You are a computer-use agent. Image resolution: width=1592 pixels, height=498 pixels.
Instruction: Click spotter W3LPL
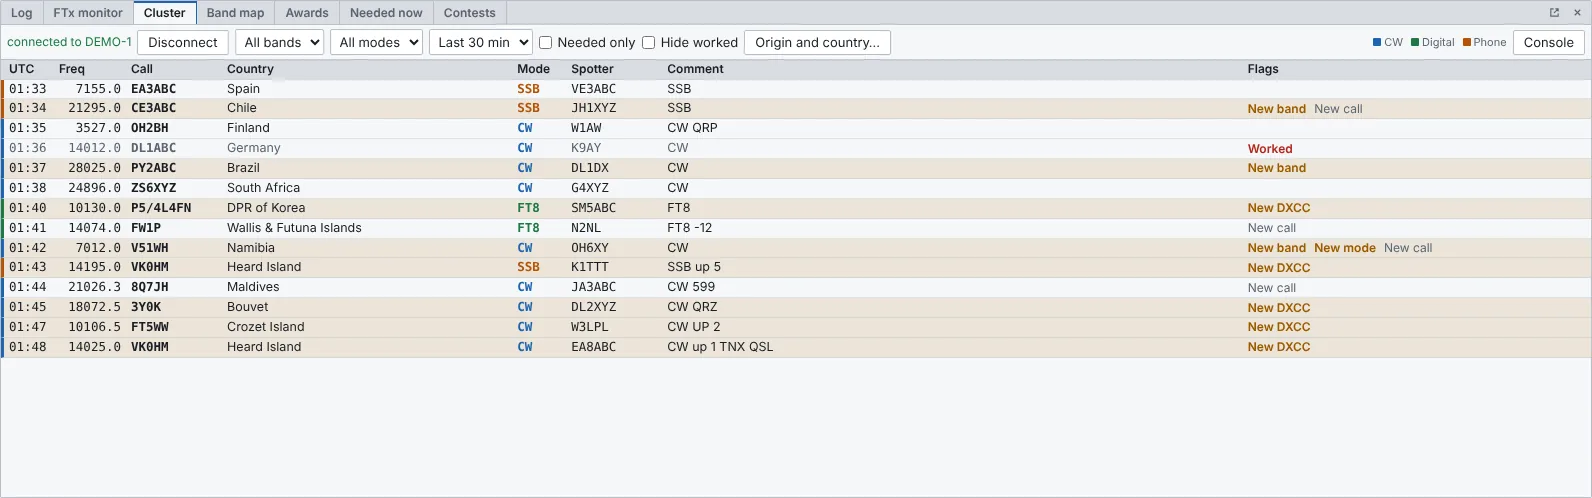pos(590,327)
